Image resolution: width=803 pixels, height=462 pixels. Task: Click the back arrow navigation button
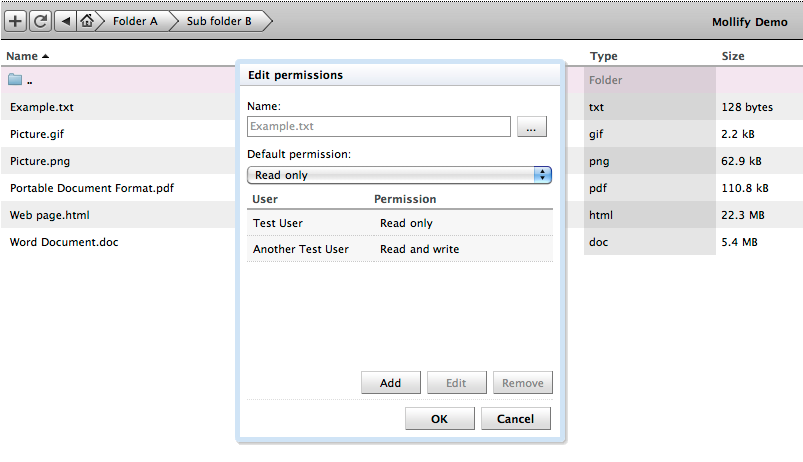point(65,21)
